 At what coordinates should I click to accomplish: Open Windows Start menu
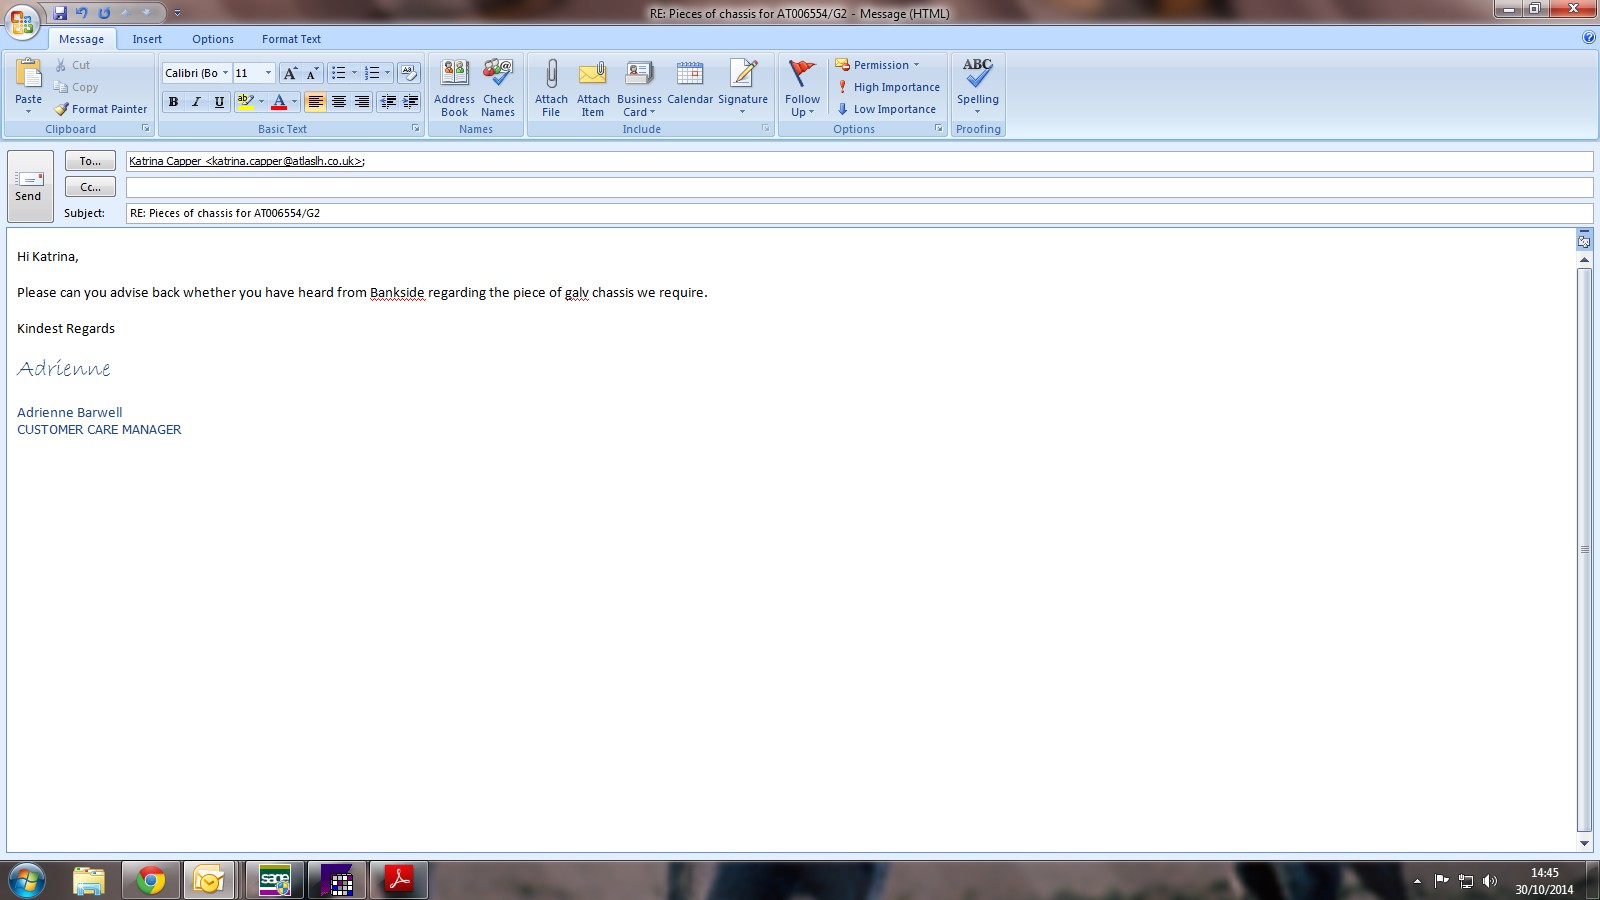click(x=26, y=881)
